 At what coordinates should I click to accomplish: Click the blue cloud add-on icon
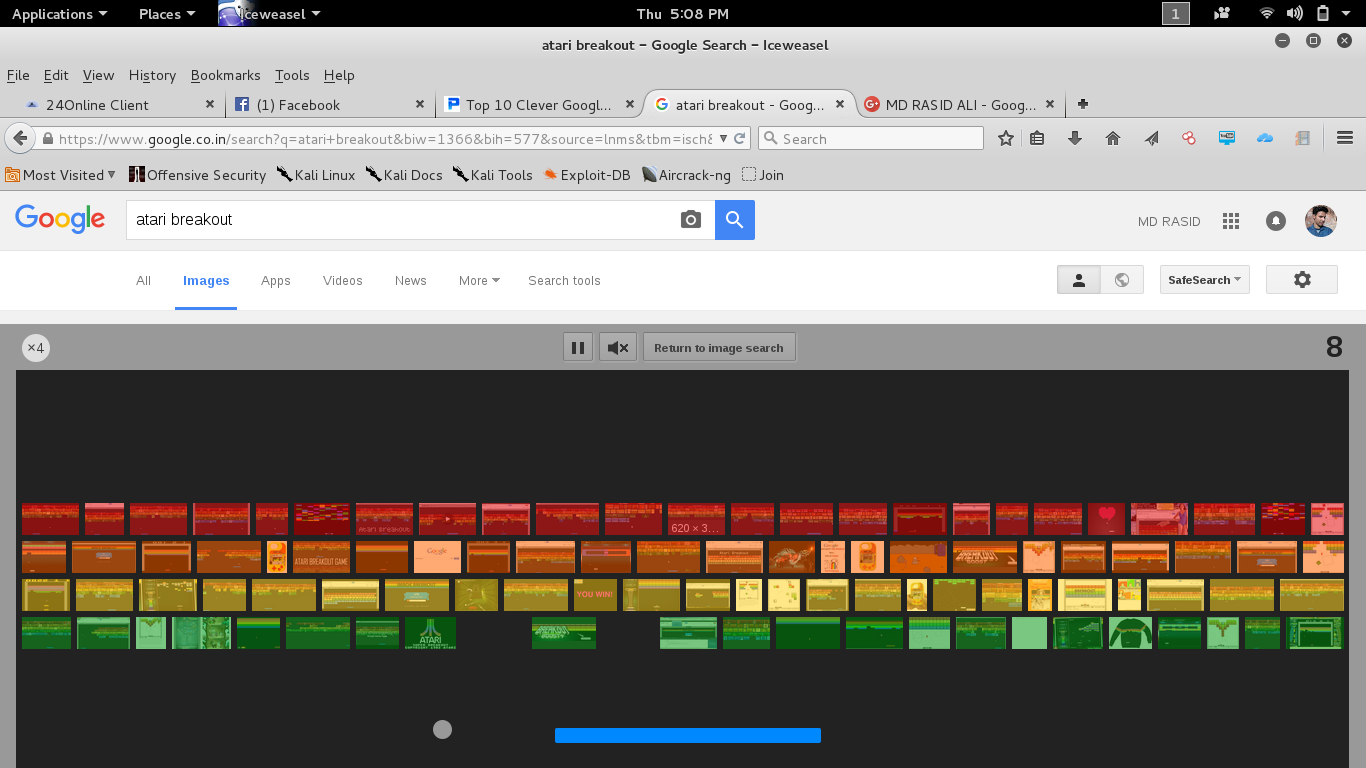(1265, 139)
